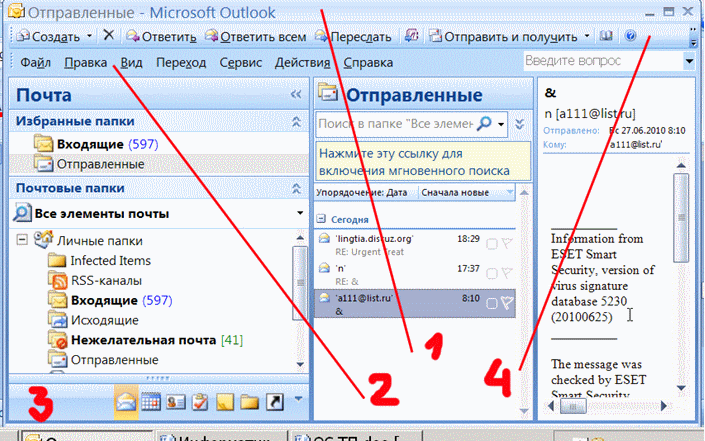Toggle flag on the 'n' message
Image resolution: width=705 pixels, height=441 pixels.
point(507,274)
